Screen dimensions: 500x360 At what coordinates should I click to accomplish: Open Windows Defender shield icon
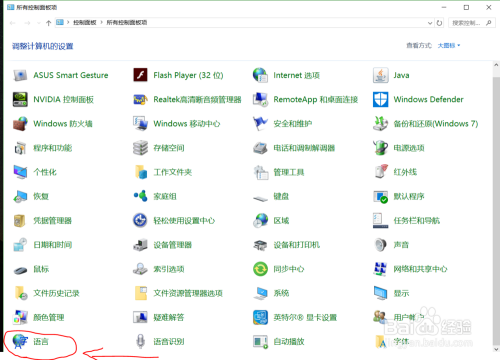pyautogui.click(x=380, y=99)
